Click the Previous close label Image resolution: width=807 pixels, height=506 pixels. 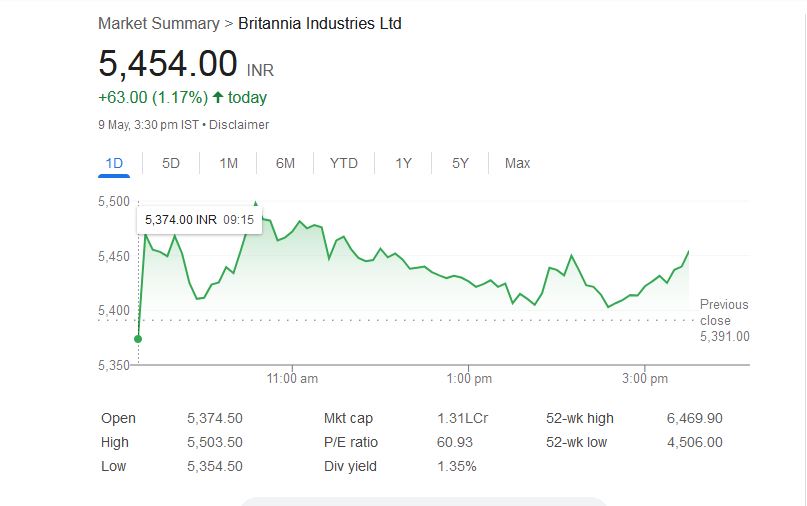point(724,312)
